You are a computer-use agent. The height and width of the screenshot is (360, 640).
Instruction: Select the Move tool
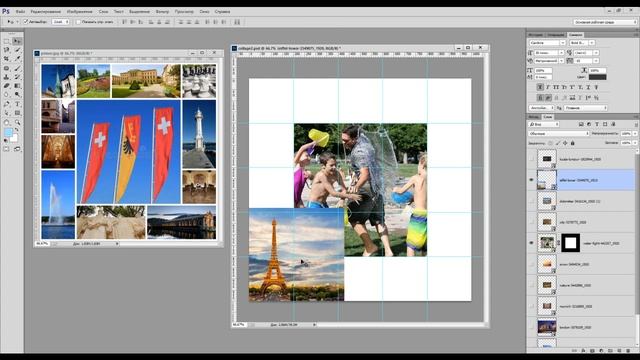pos(17,41)
